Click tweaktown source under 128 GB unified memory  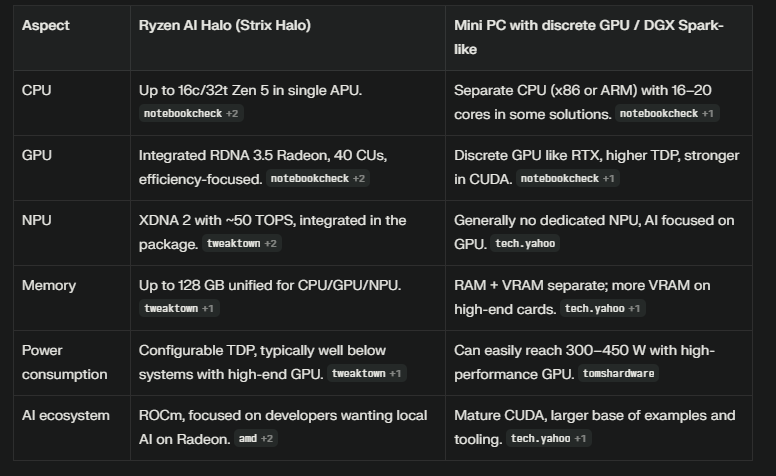[x=179, y=309]
